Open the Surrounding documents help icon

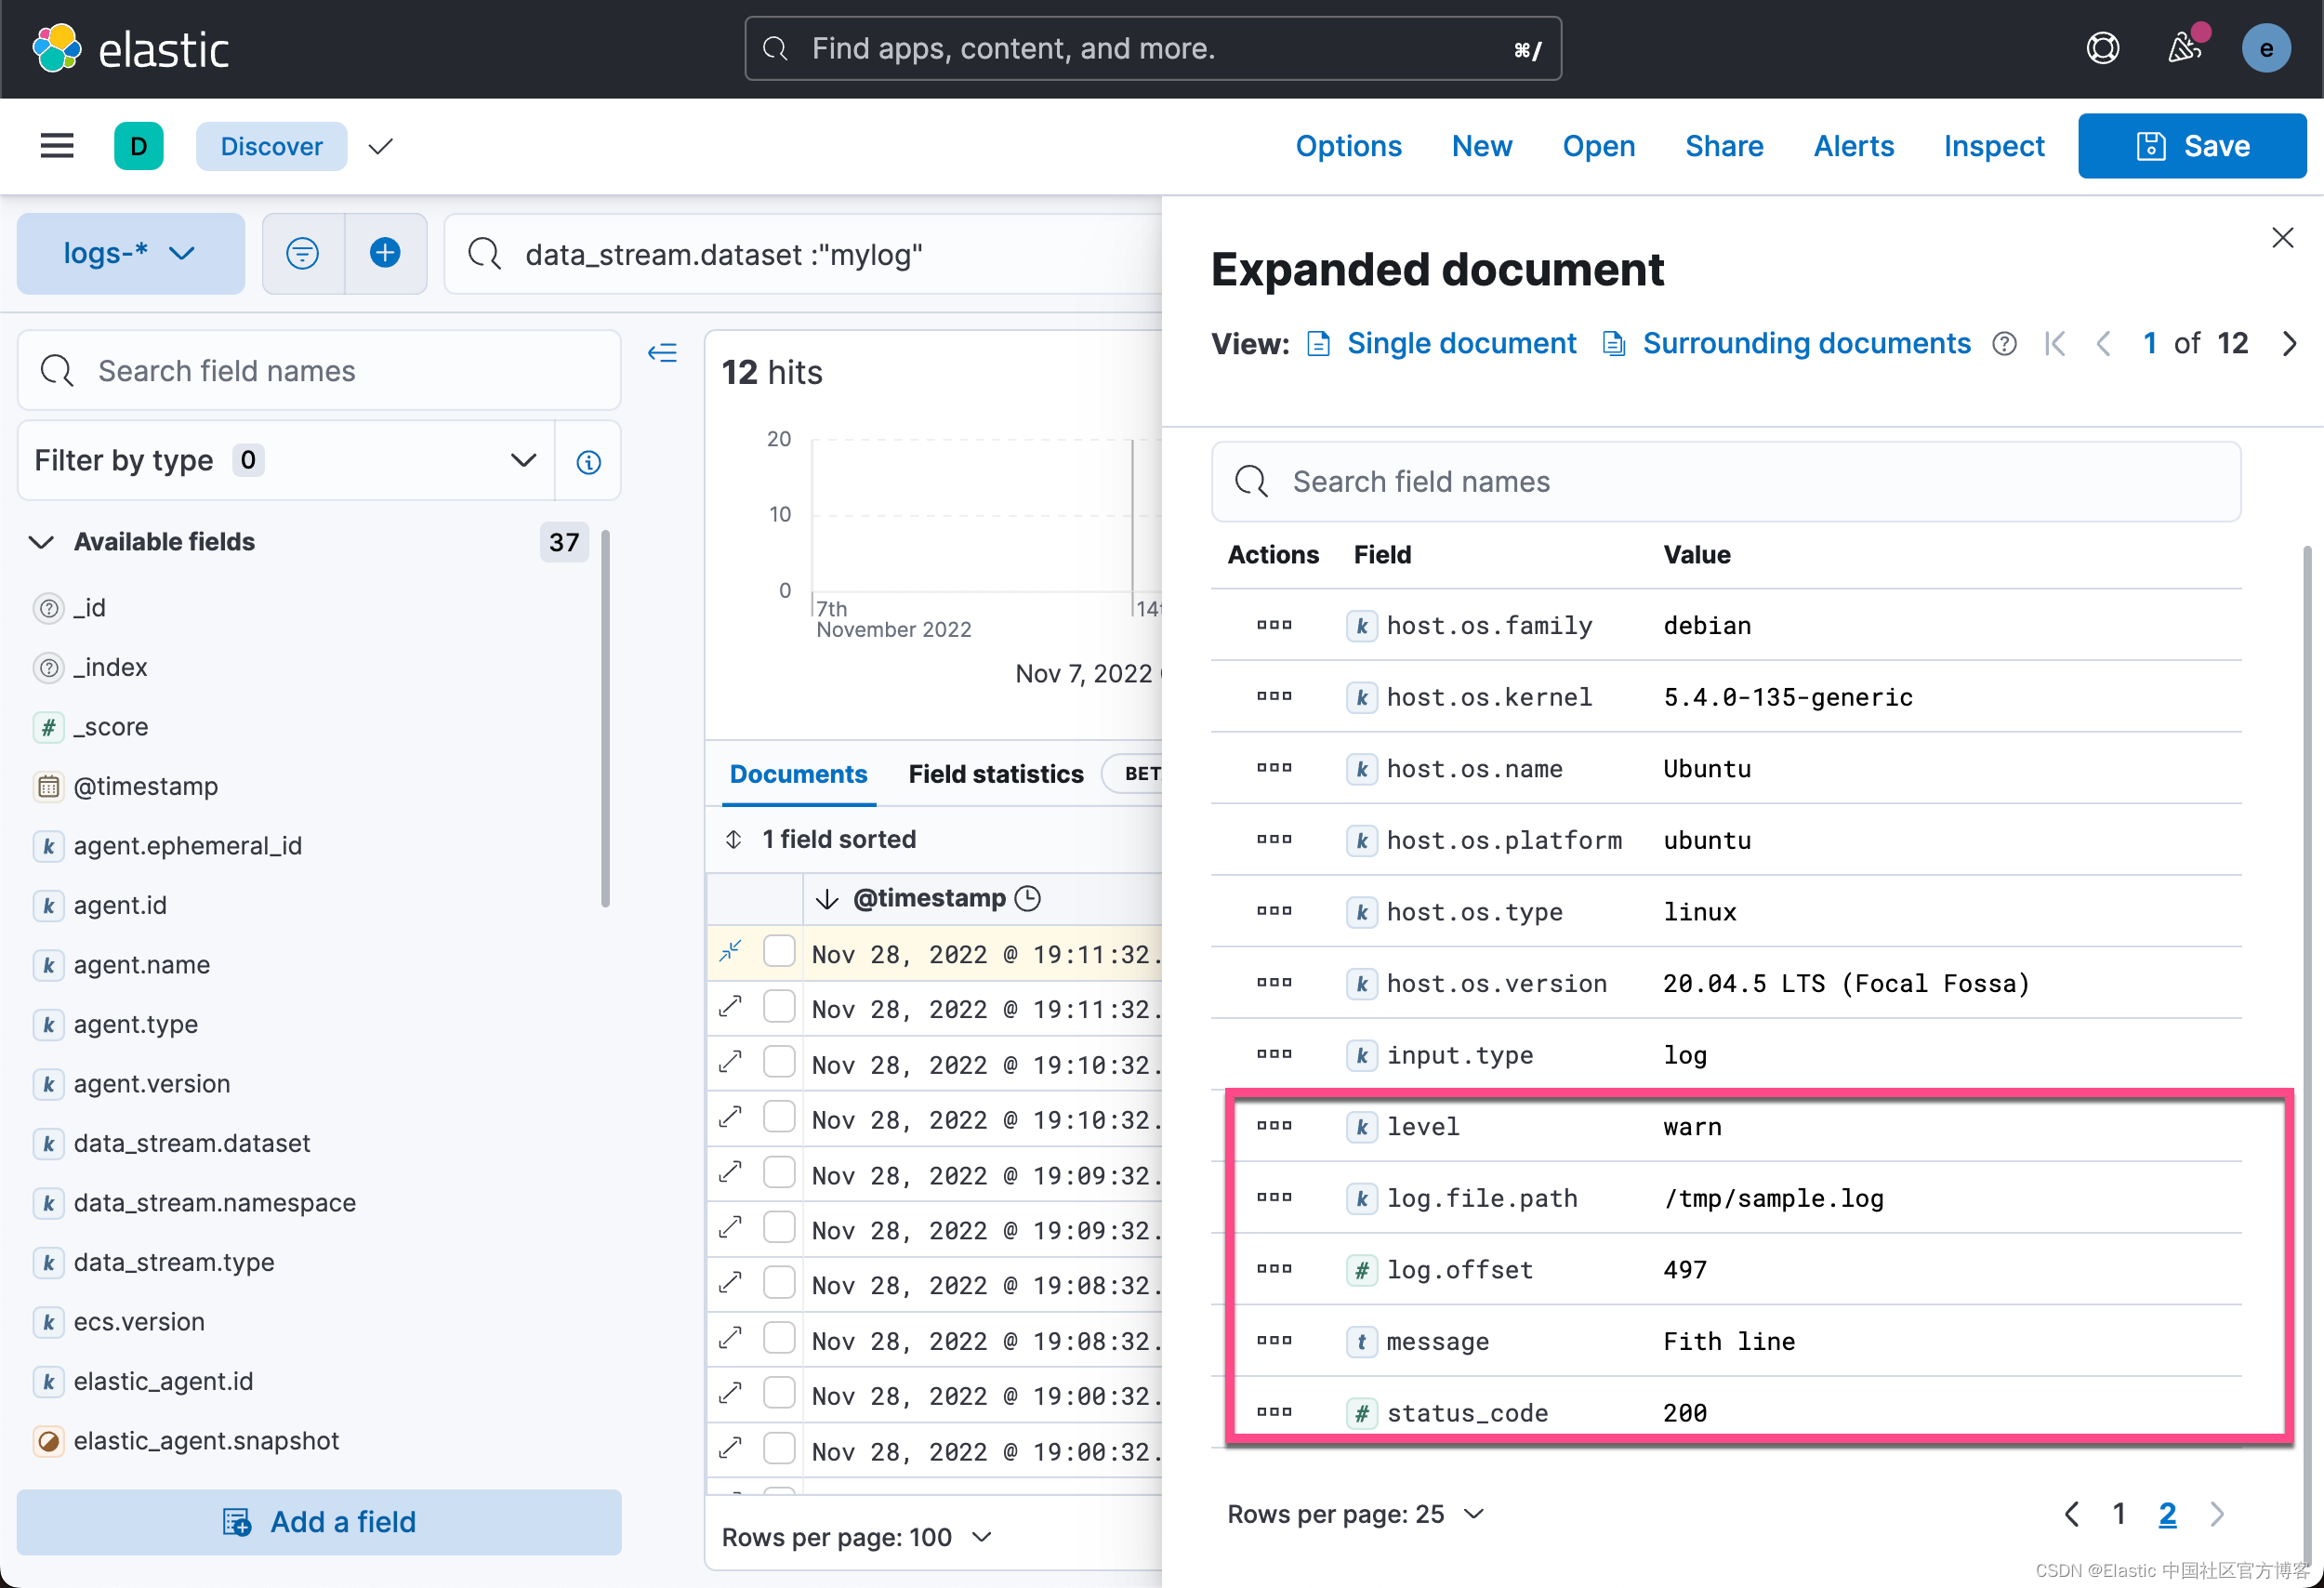pyautogui.click(x=2004, y=344)
